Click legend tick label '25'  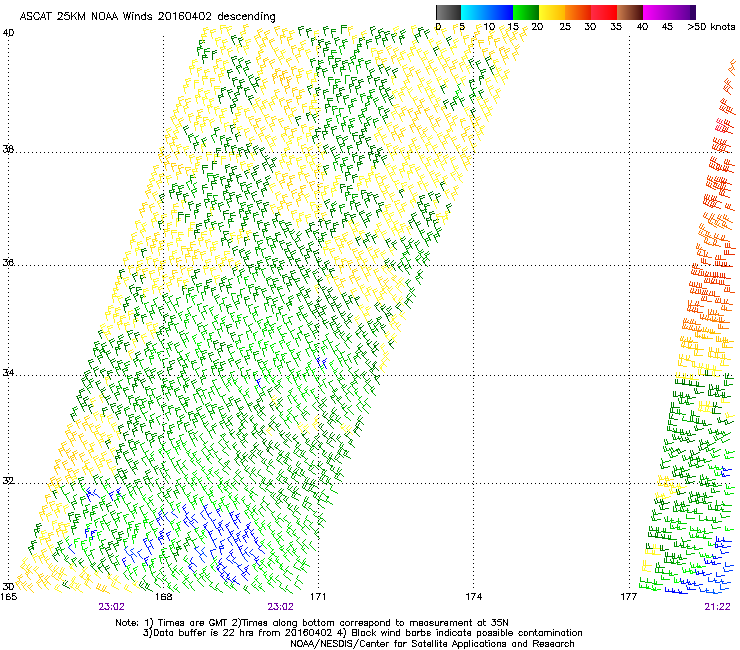[565, 27]
